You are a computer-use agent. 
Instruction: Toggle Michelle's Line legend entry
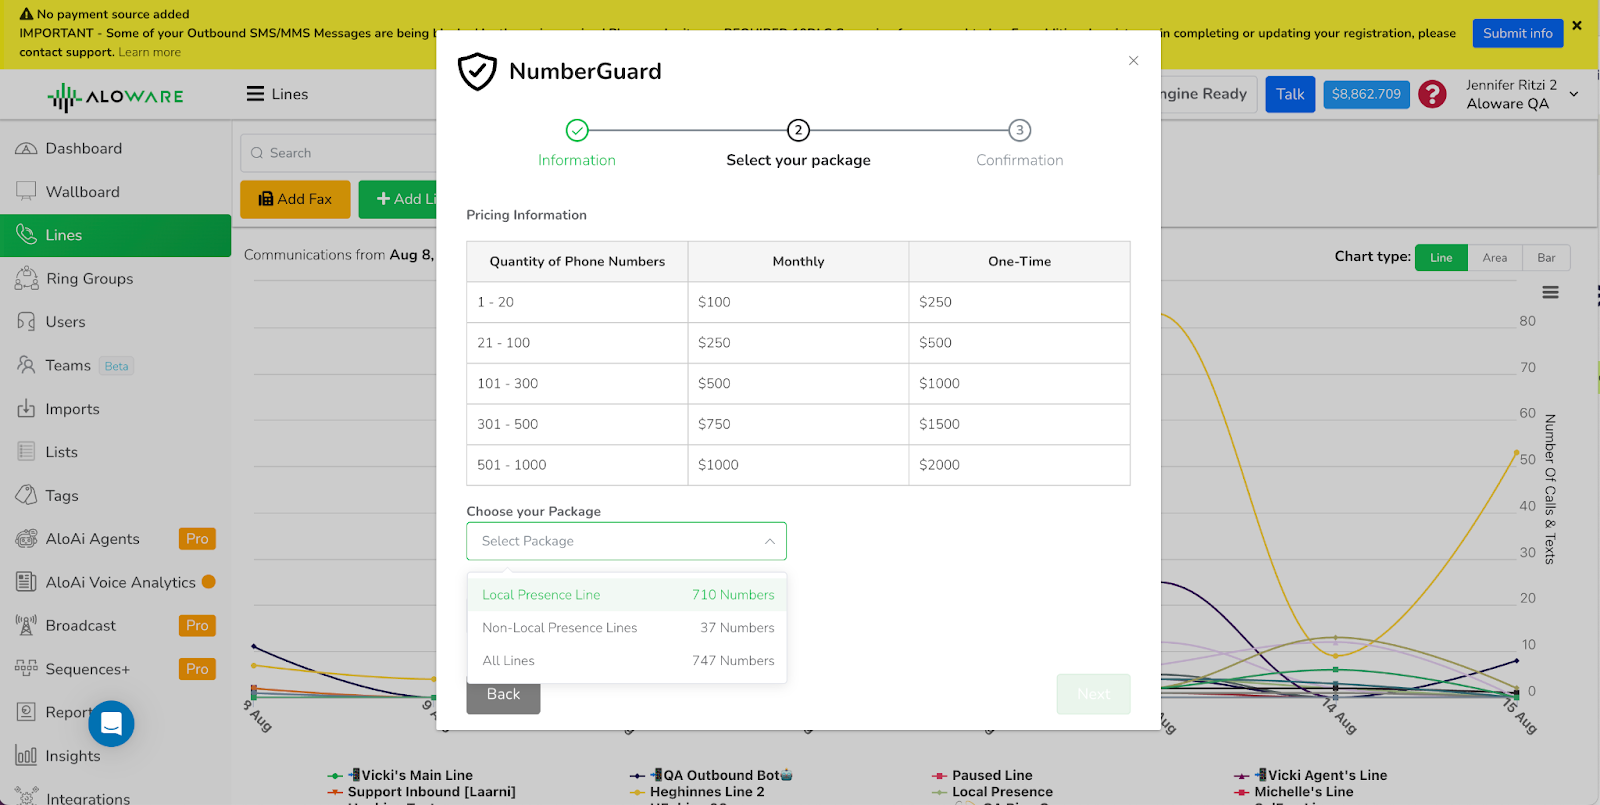point(1293,791)
